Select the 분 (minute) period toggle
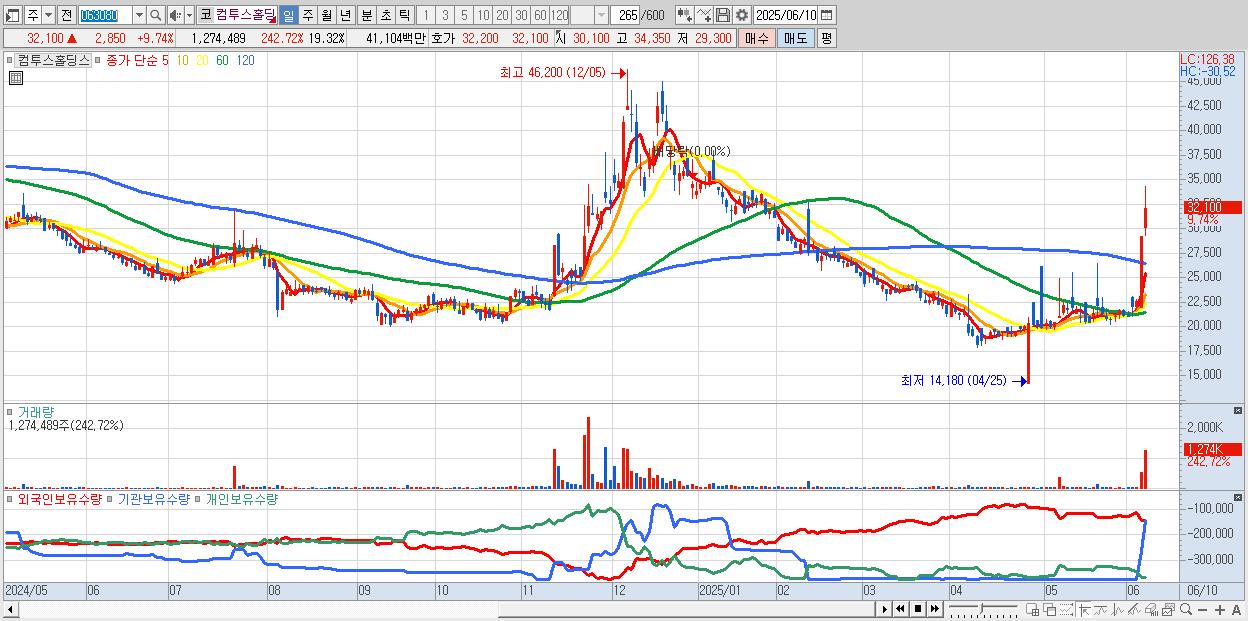 click(366, 15)
